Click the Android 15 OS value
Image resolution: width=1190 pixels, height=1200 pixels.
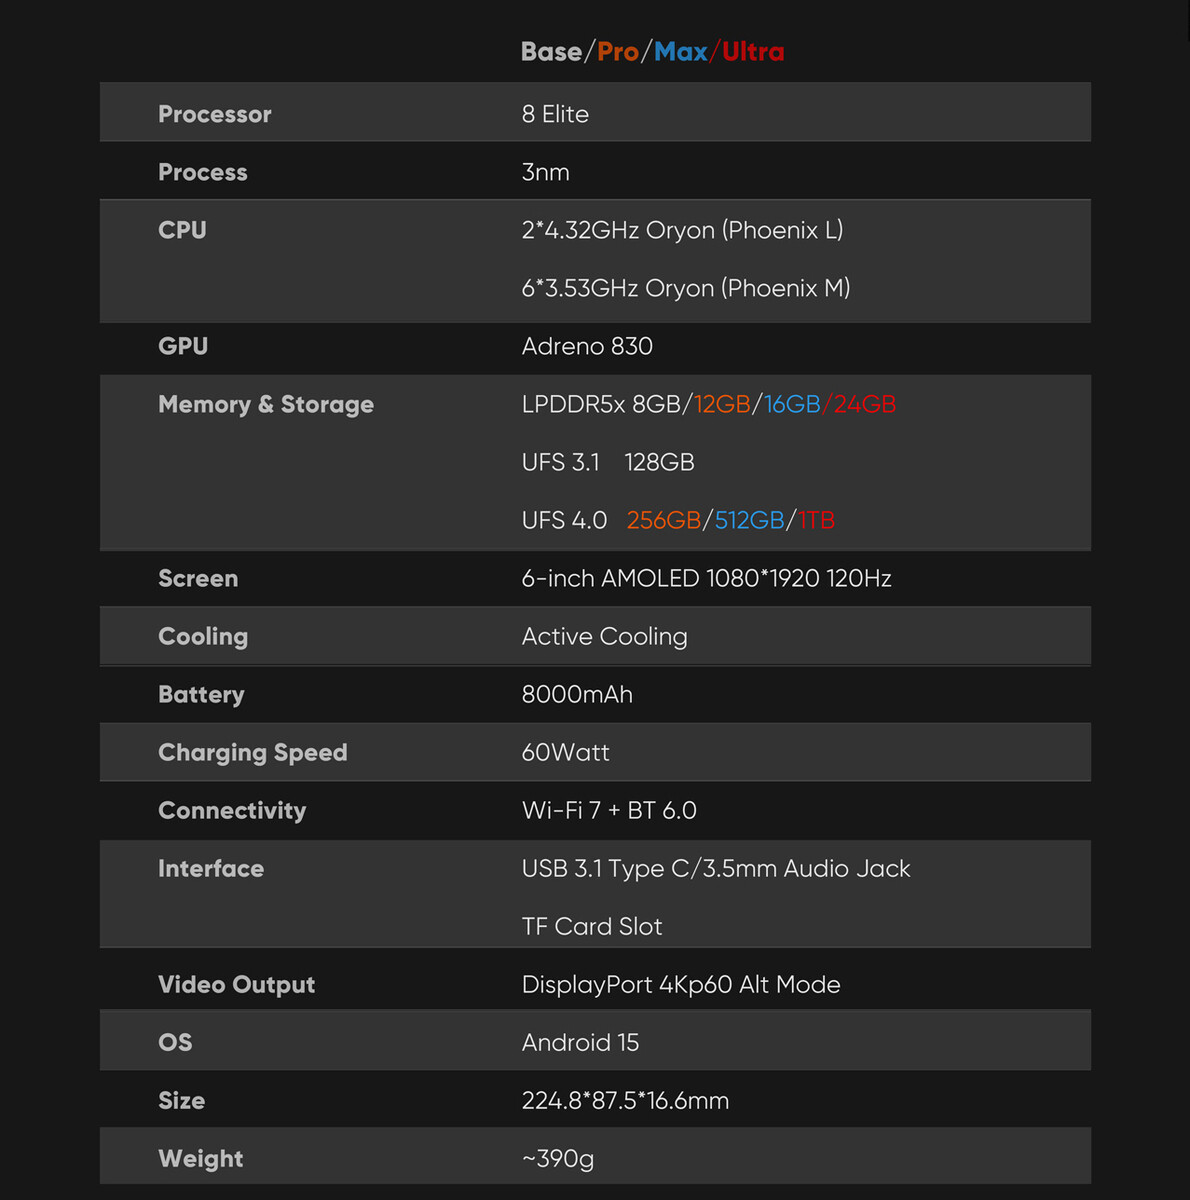point(580,1042)
